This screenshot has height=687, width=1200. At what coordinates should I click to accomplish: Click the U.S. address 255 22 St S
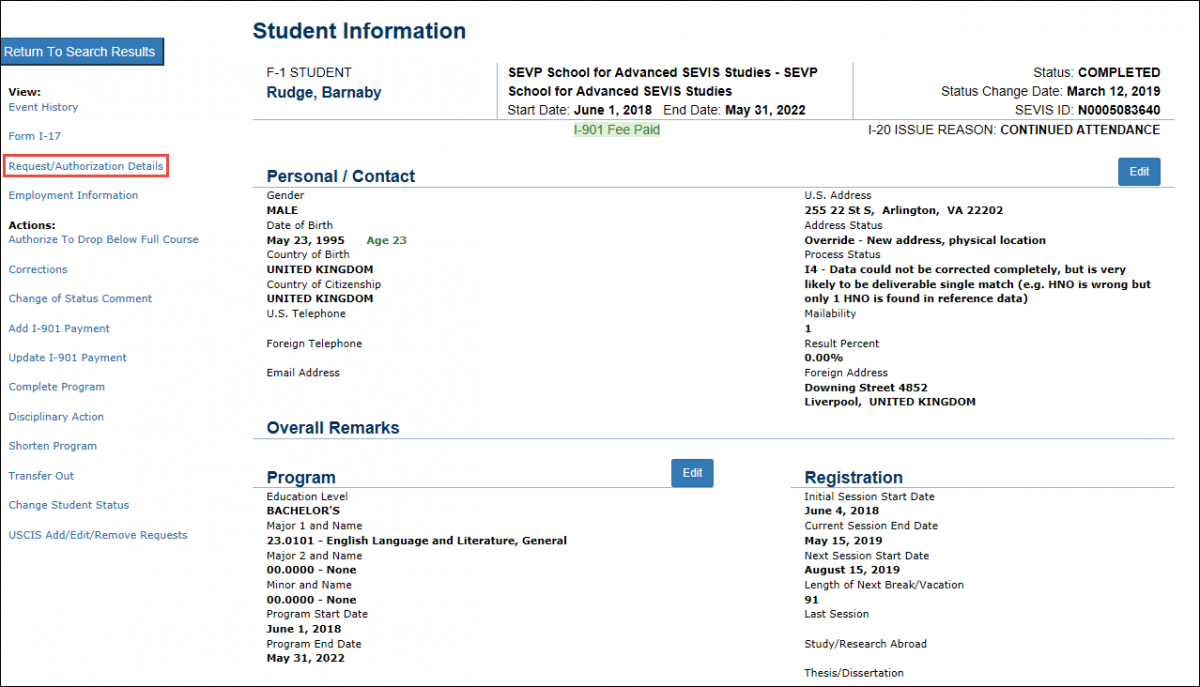pos(904,211)
